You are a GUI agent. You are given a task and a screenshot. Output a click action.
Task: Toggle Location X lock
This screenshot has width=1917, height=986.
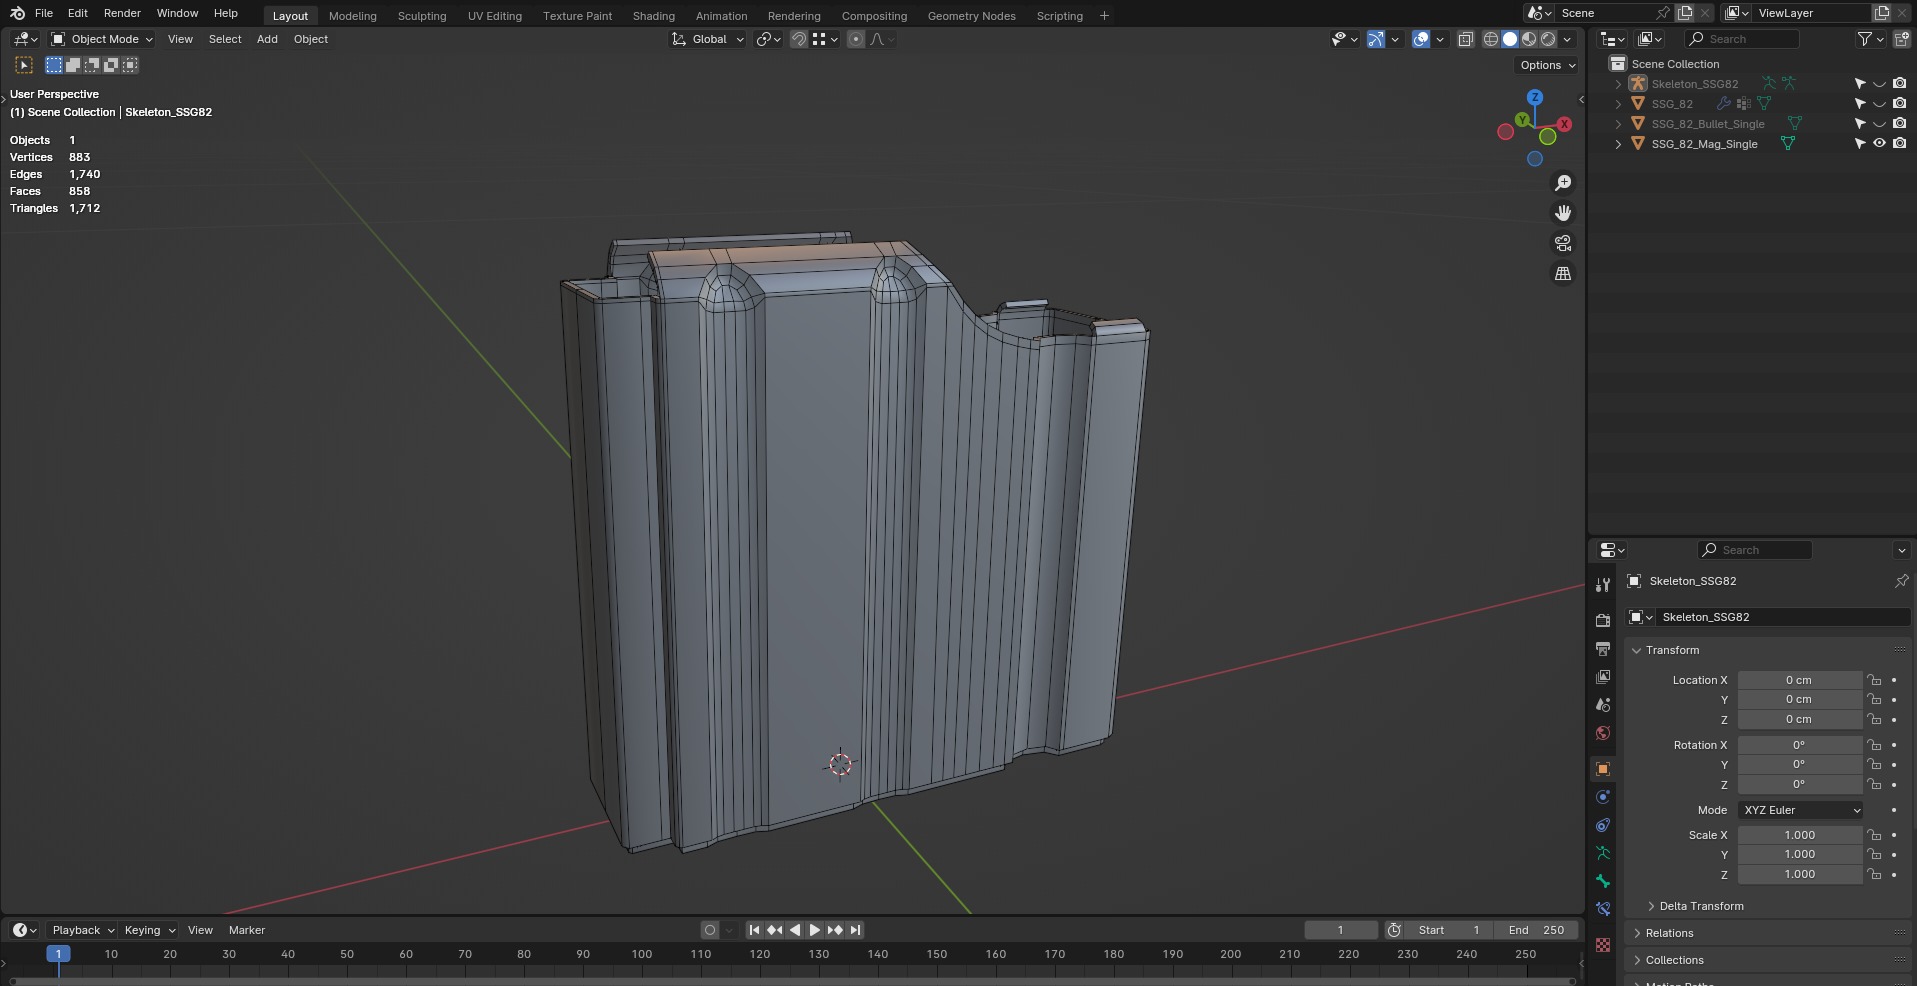point(1874,680)
